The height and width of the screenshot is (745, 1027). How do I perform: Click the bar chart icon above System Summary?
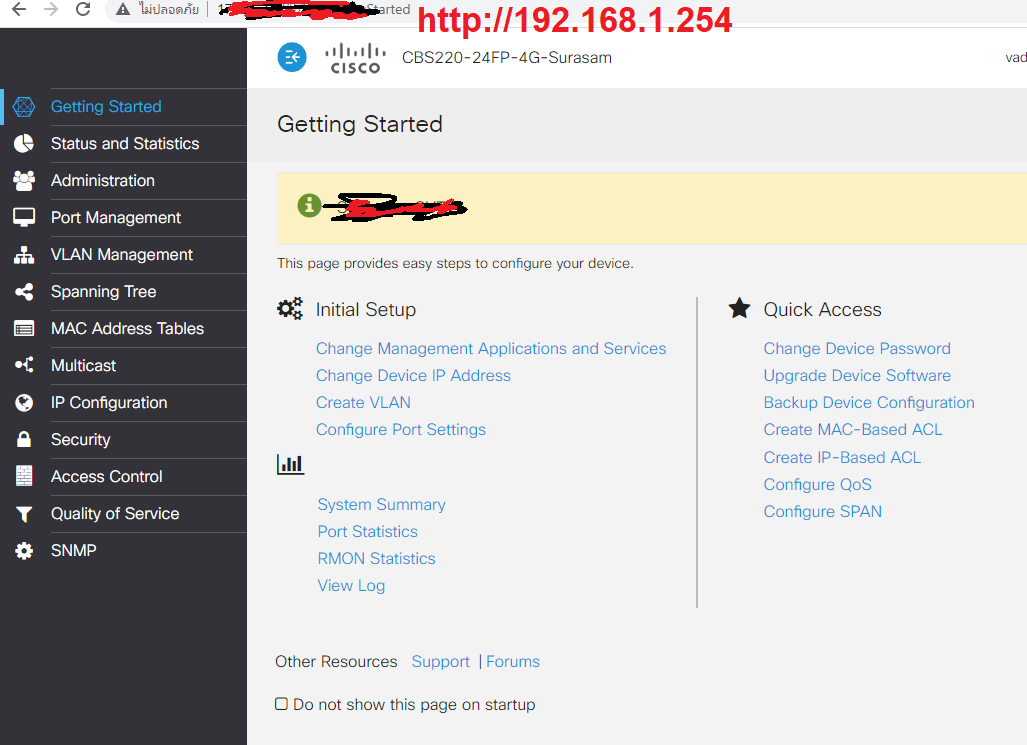click(290, 463)
